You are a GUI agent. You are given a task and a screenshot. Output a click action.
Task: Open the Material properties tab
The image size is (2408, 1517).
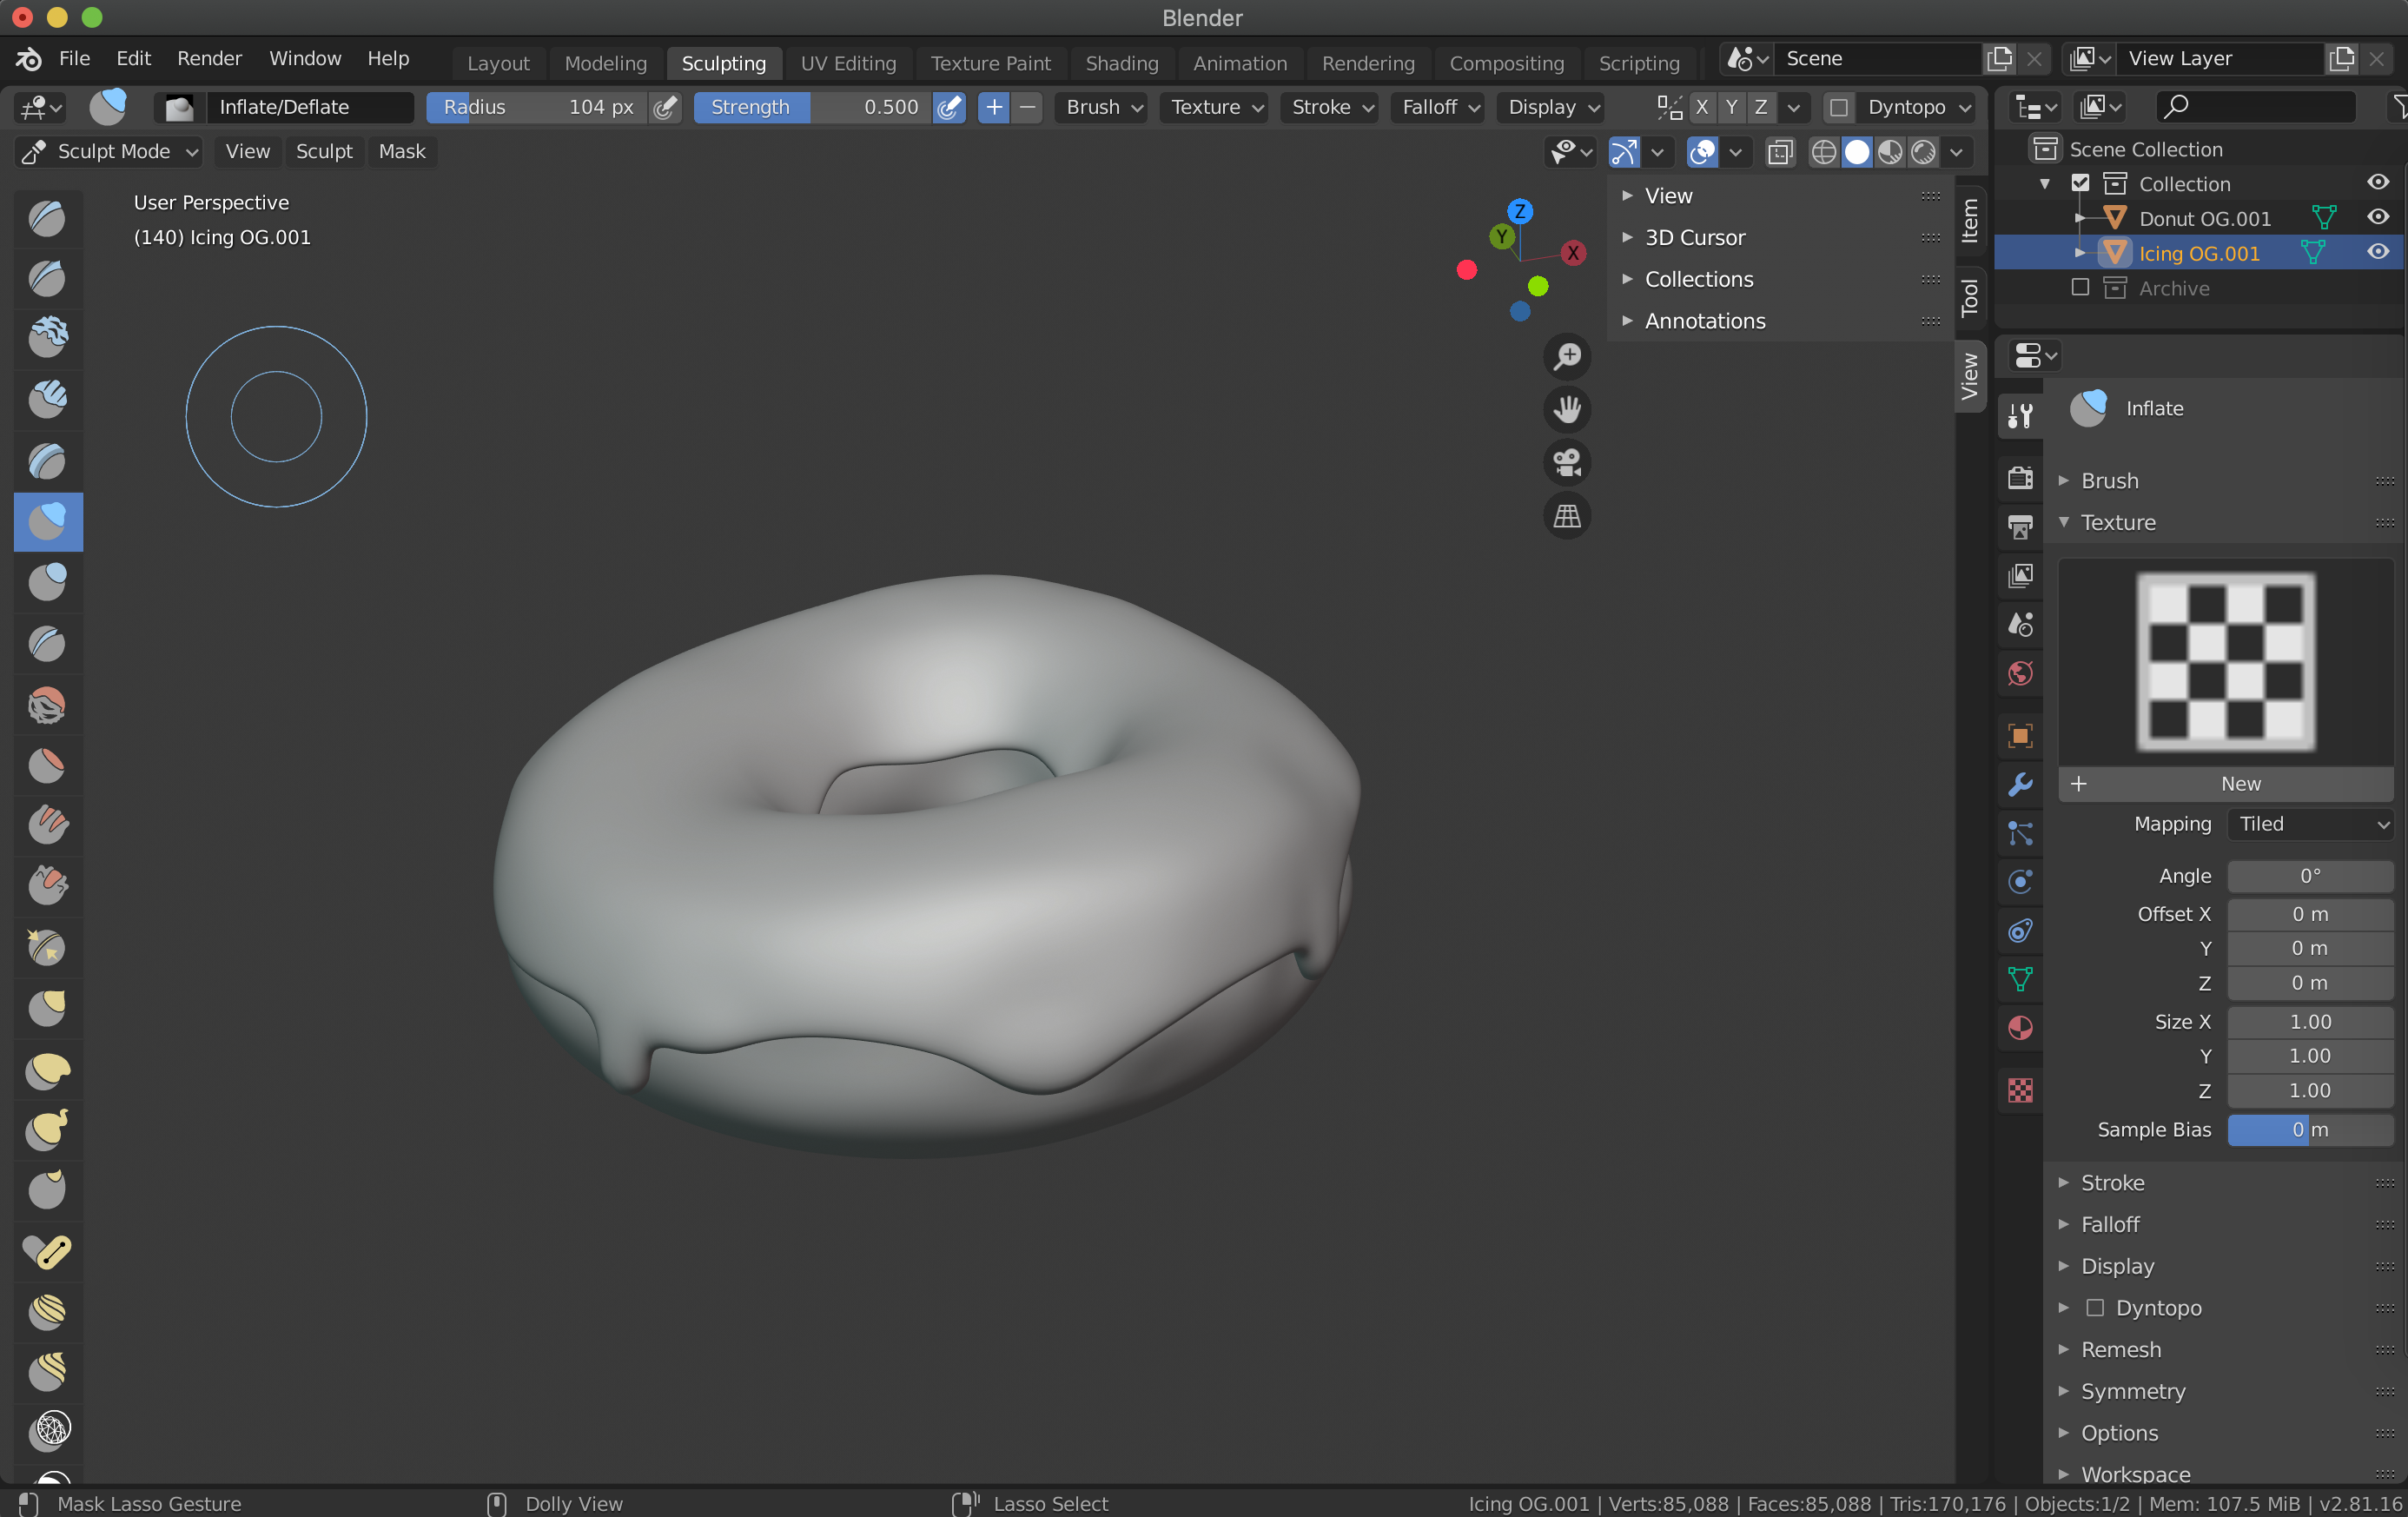[x=2020, y=1028]
